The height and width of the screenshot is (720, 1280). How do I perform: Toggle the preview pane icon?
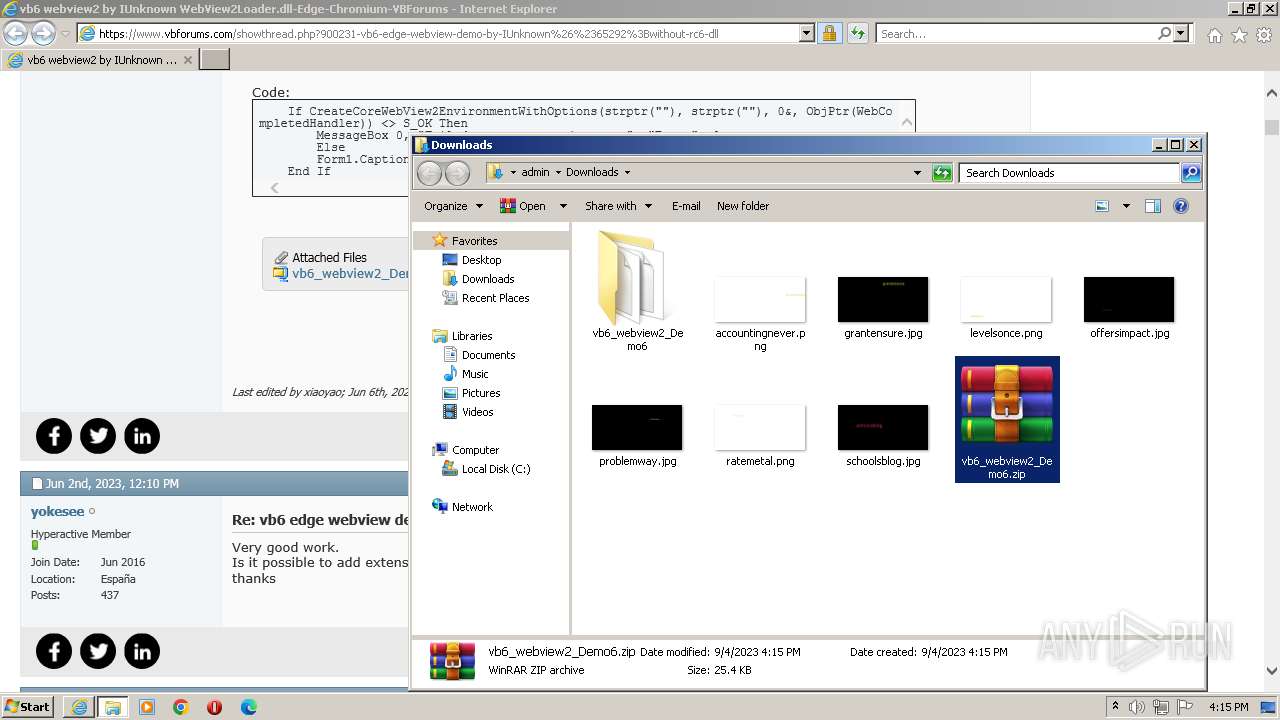[x=1153, y=206]
